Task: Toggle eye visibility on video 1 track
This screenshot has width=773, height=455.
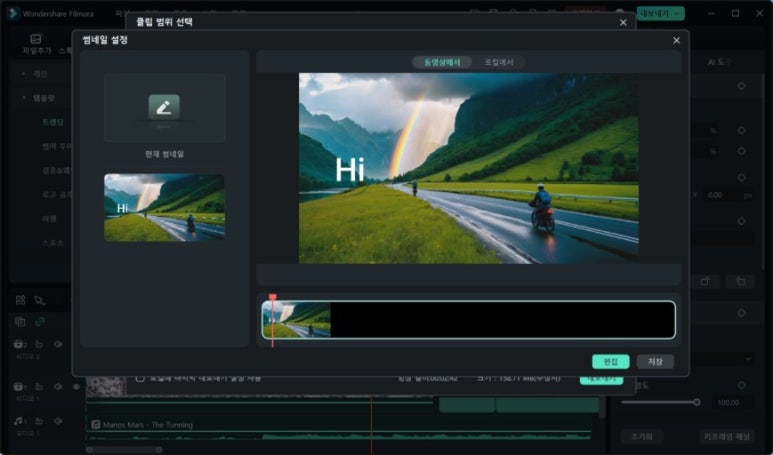Action: click(76, 387)
